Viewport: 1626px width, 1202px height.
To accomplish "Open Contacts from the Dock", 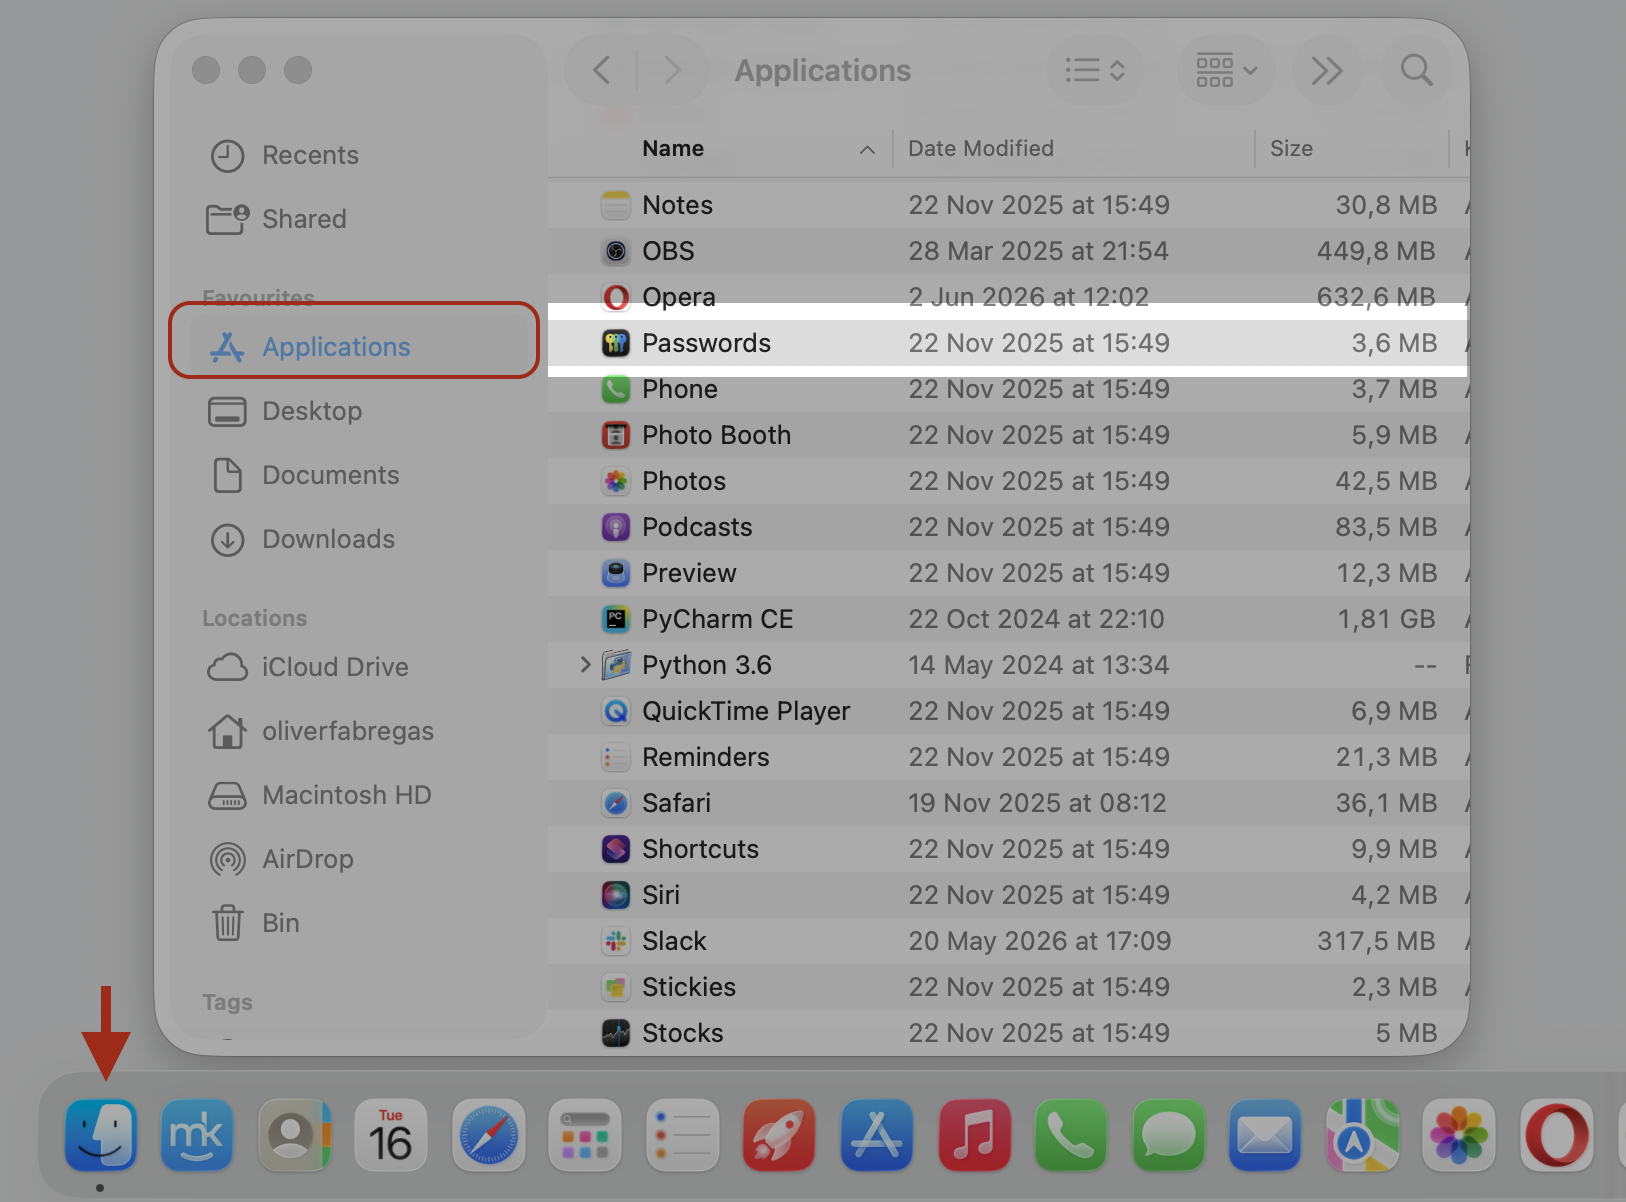I will coord(294,1135).
